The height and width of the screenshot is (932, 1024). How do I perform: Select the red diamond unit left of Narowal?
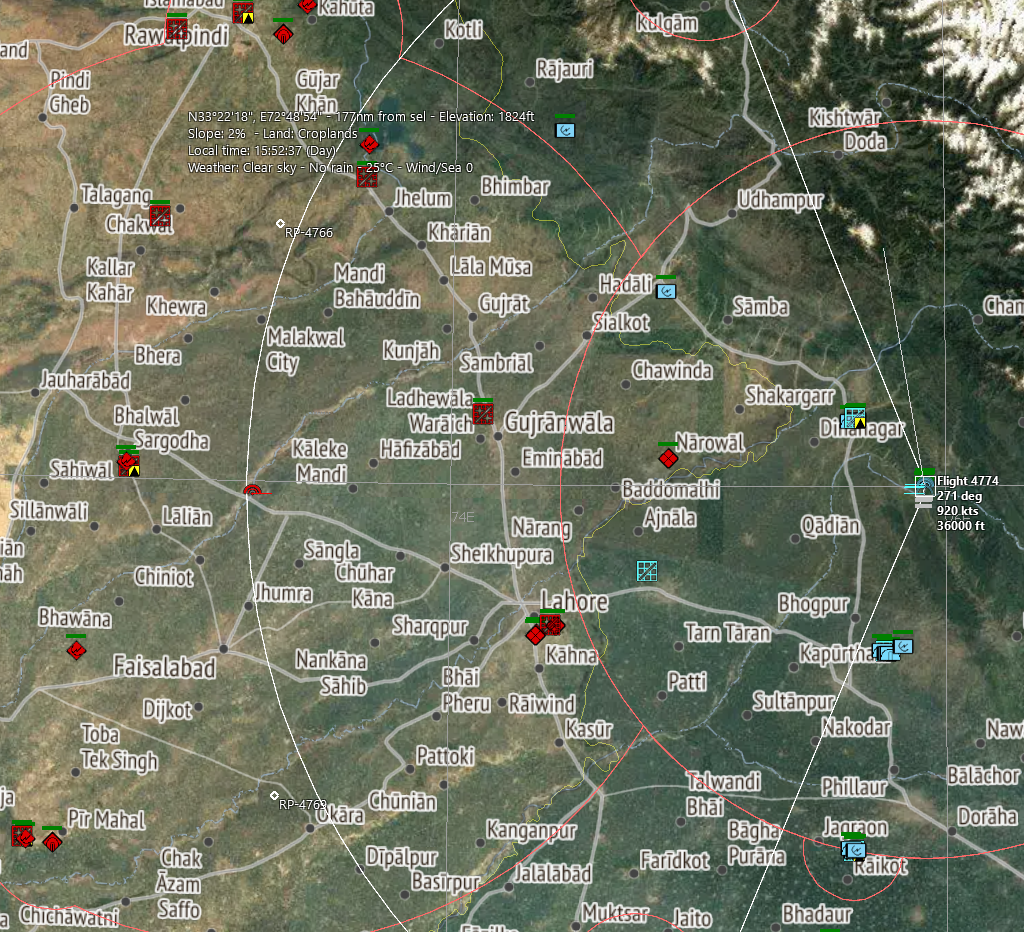tap(668, 458)
